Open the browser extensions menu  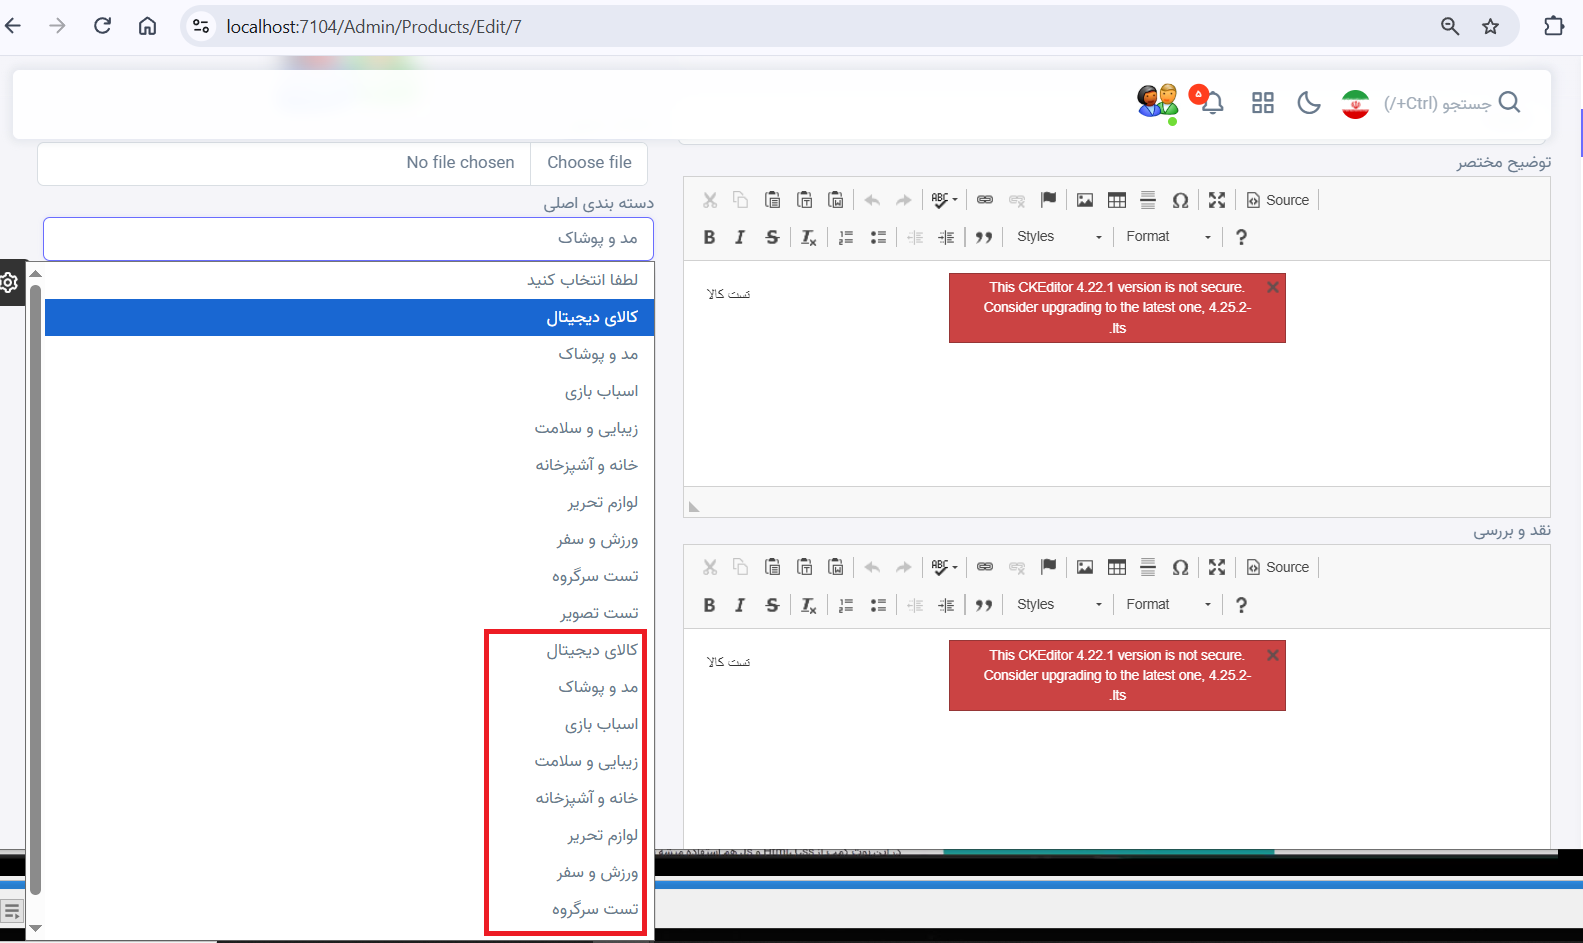pyautogui.click(x=1554, y=26)
